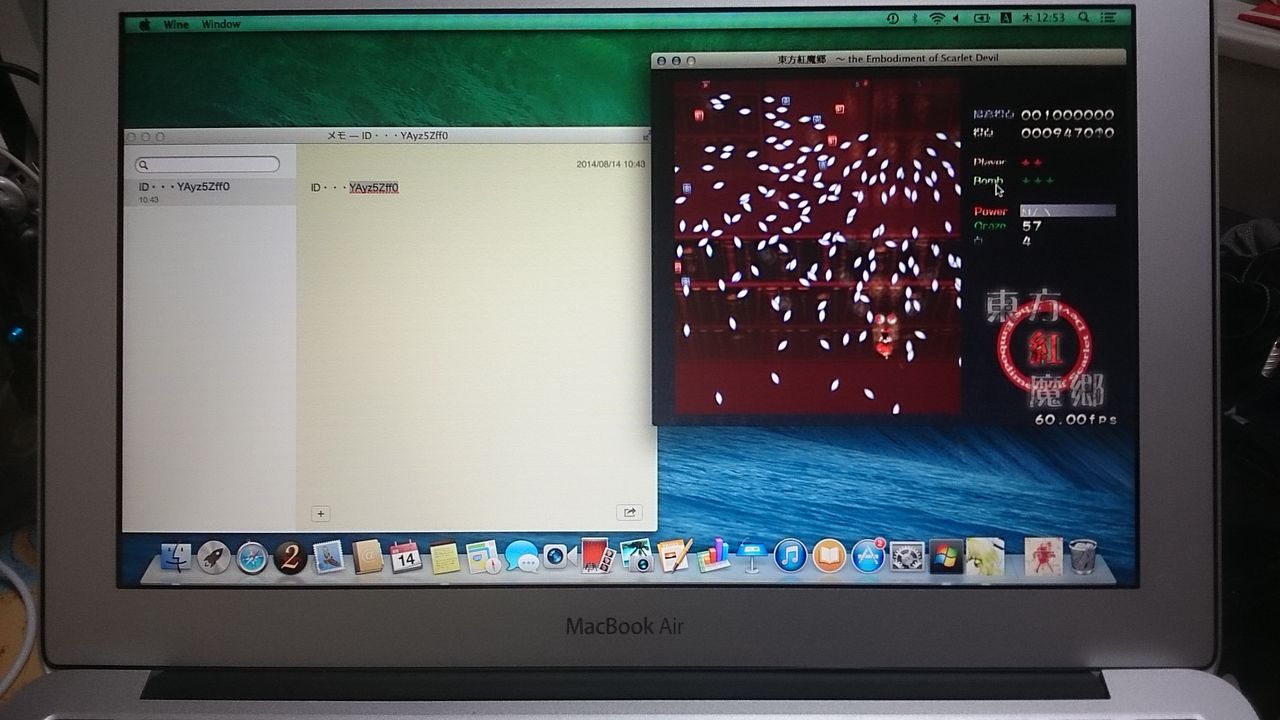
Task: Click the note date 2014/08/14 10:43
Action: point(611,164)
